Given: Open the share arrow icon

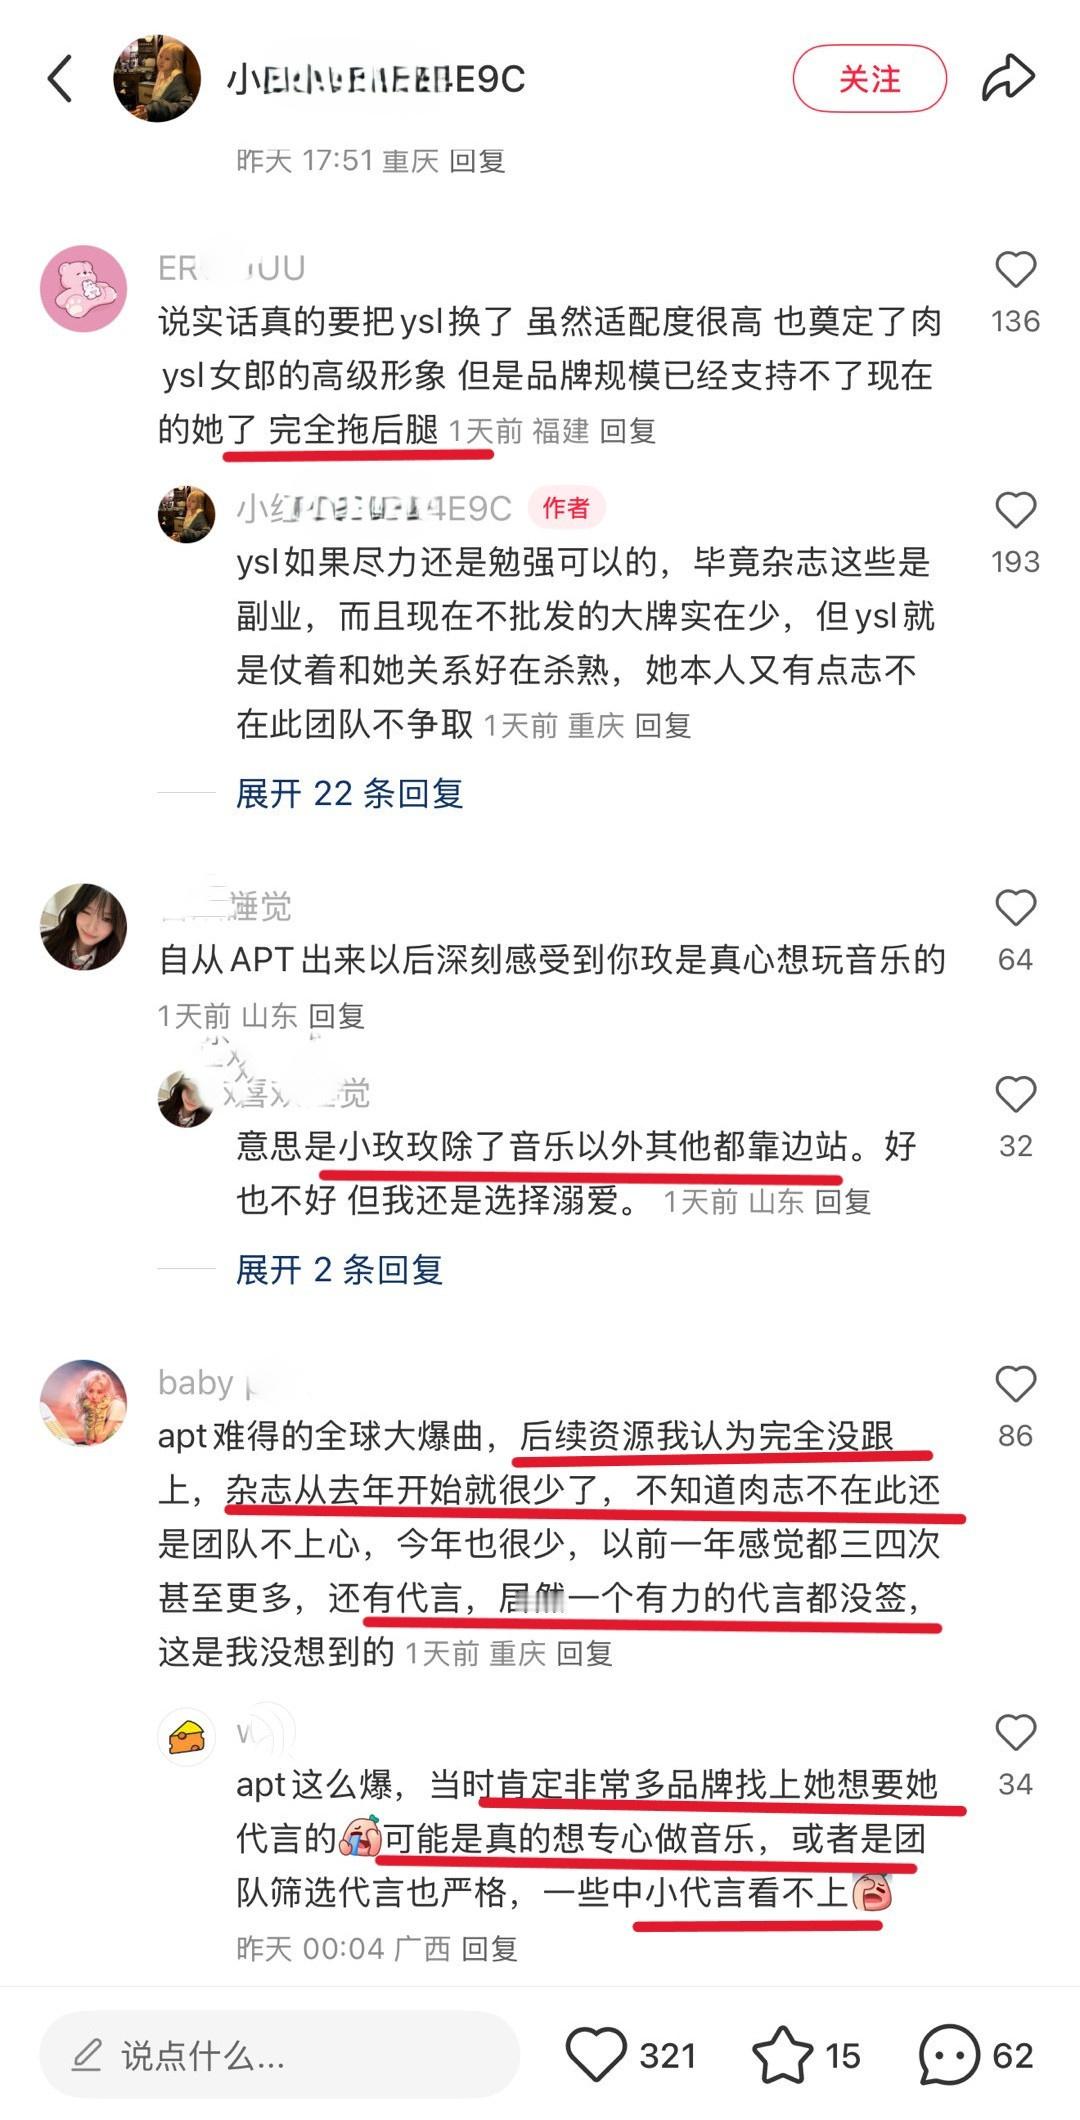Looking at the screenshot, I should [x=1006, y=79].
